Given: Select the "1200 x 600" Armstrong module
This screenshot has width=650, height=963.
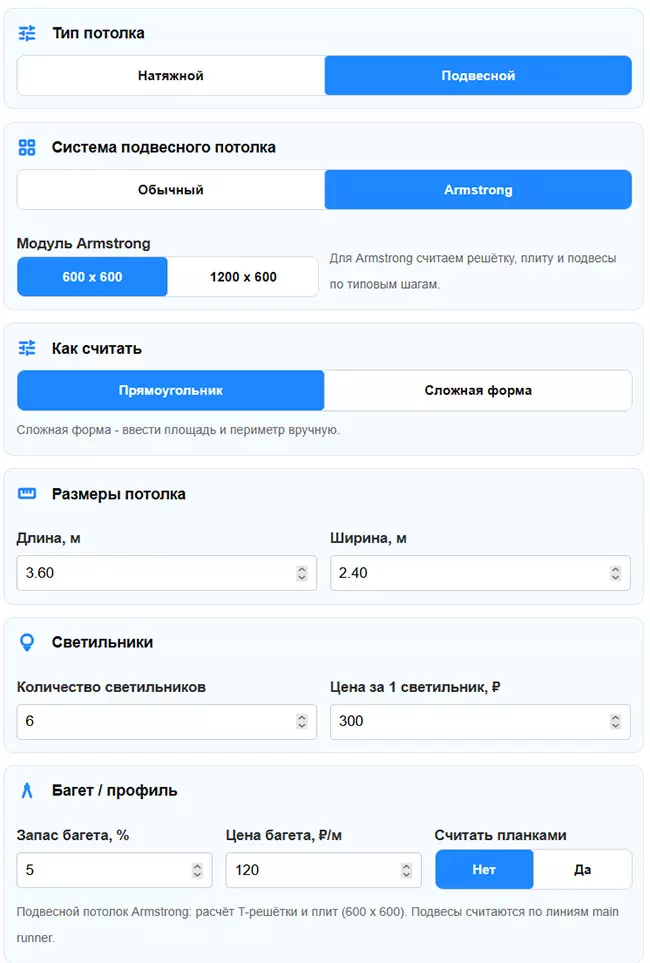Looking at the screenshot, I should [x=242, y=276].
